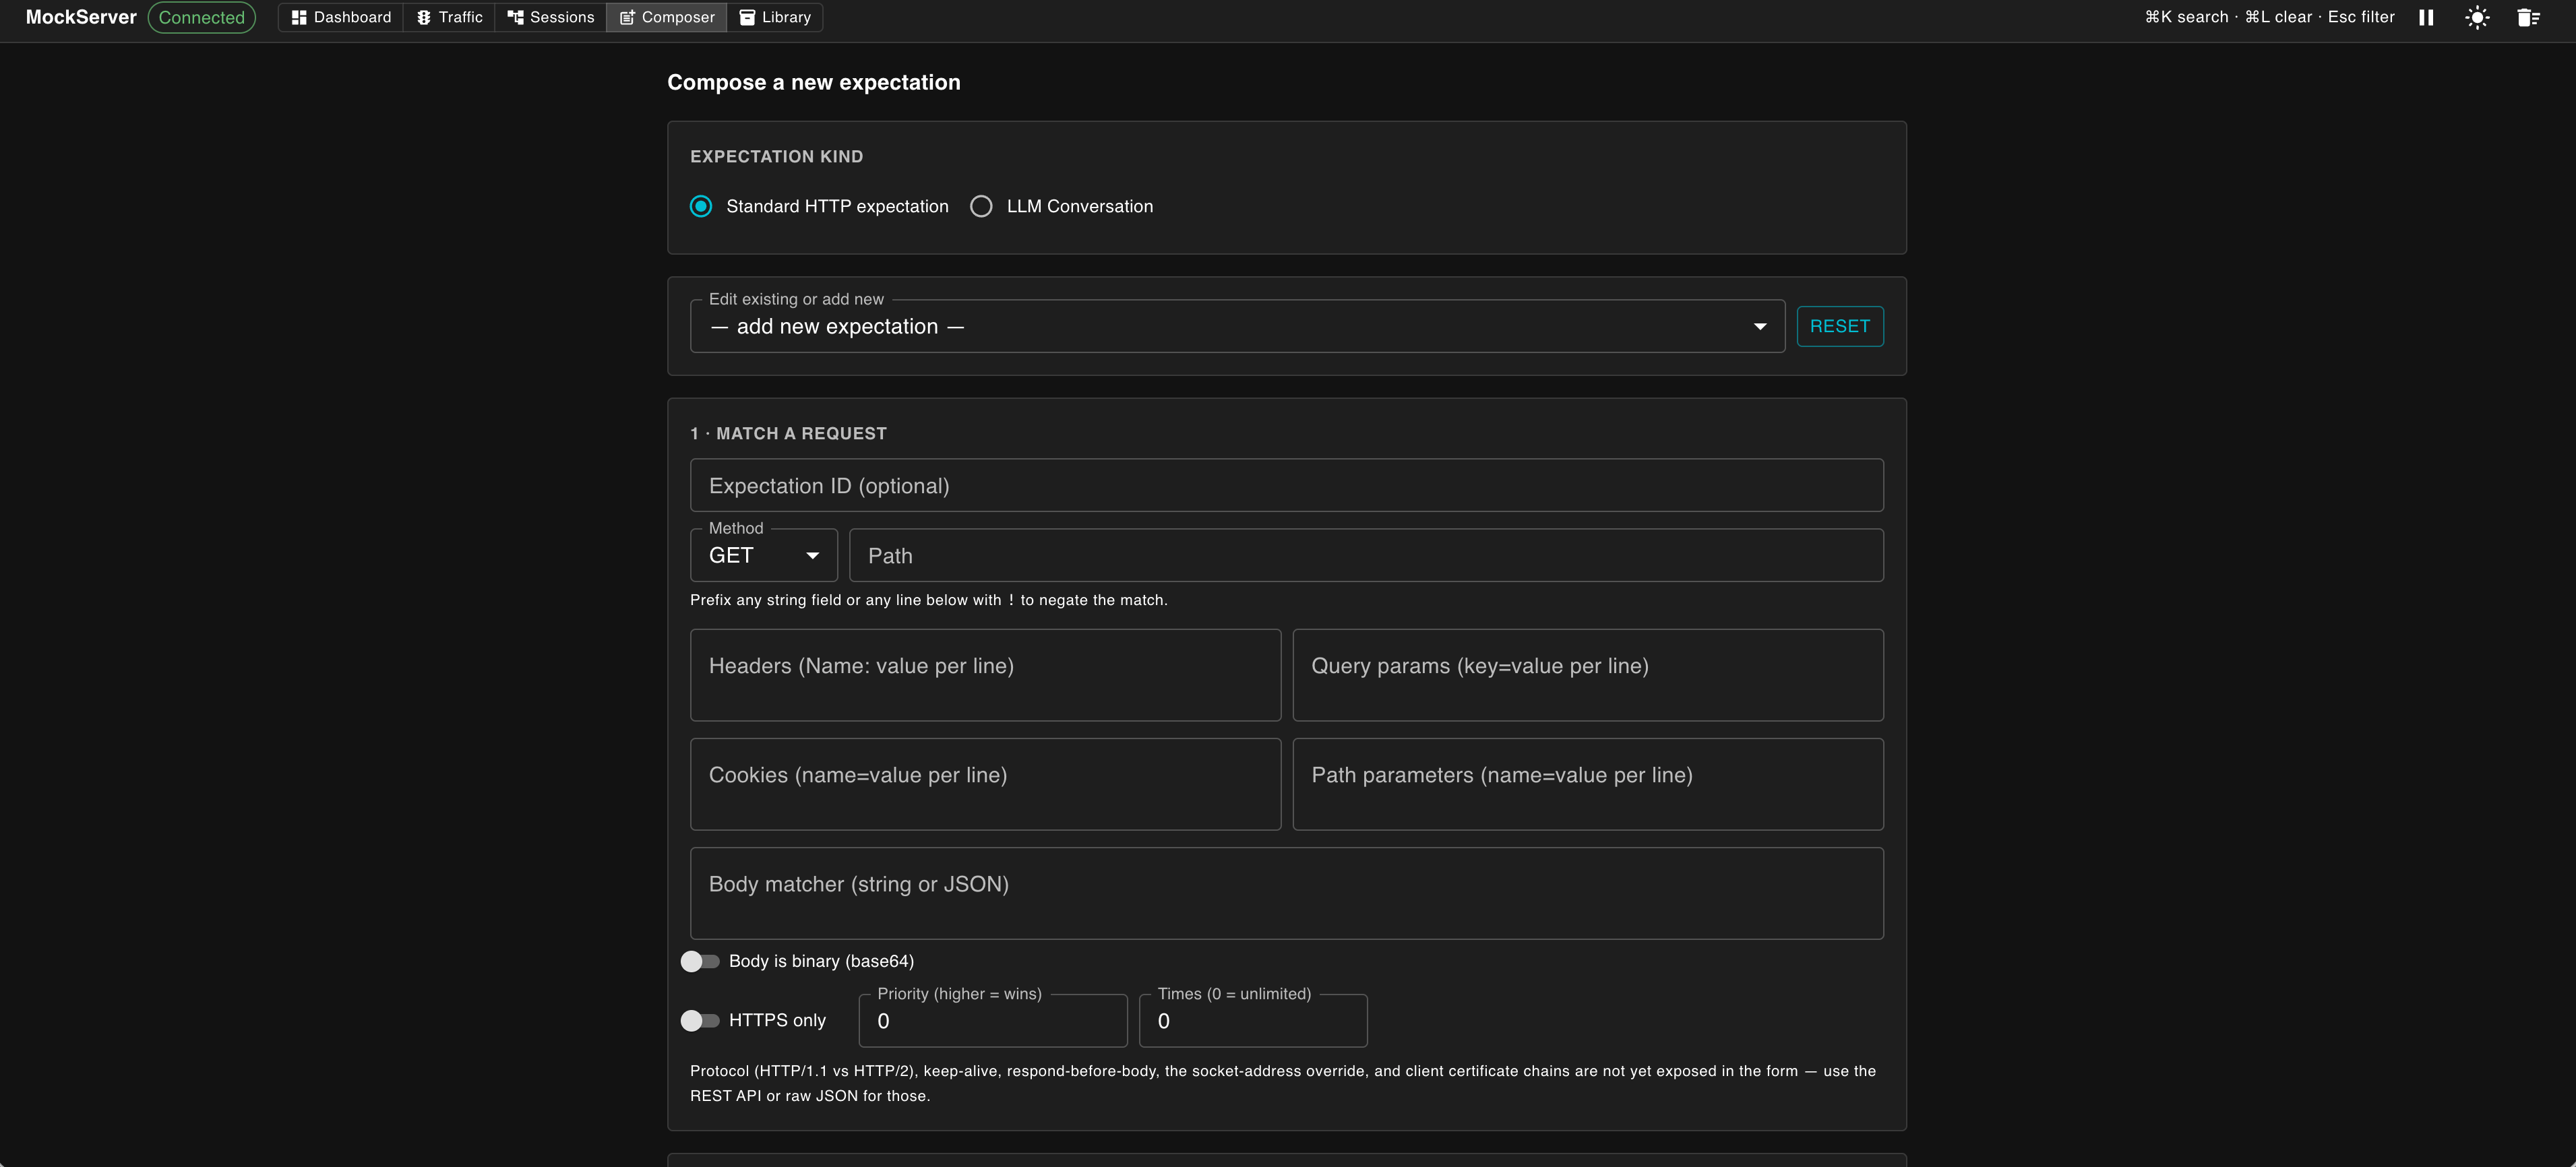
Task: Click the Times (0 = unlimited) field
Action: 1253,1021
